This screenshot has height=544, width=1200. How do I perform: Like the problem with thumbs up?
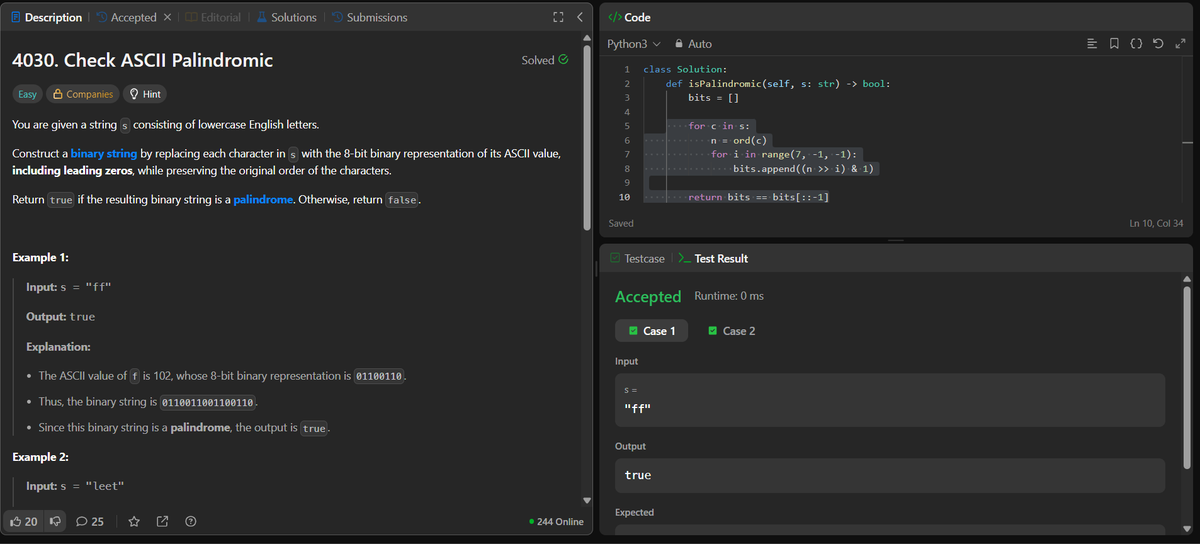tap(23, 521)
